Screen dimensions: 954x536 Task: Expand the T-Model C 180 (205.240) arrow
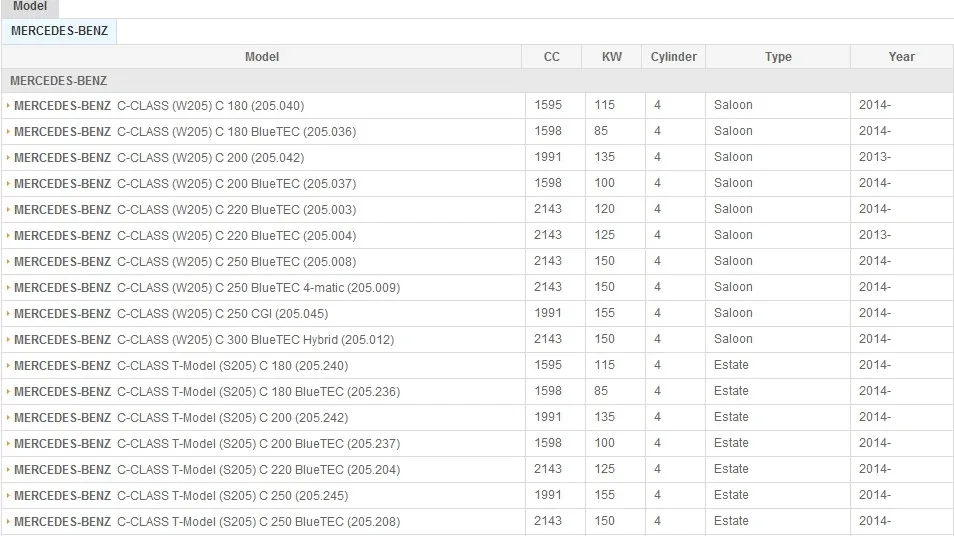click(8, 366)
